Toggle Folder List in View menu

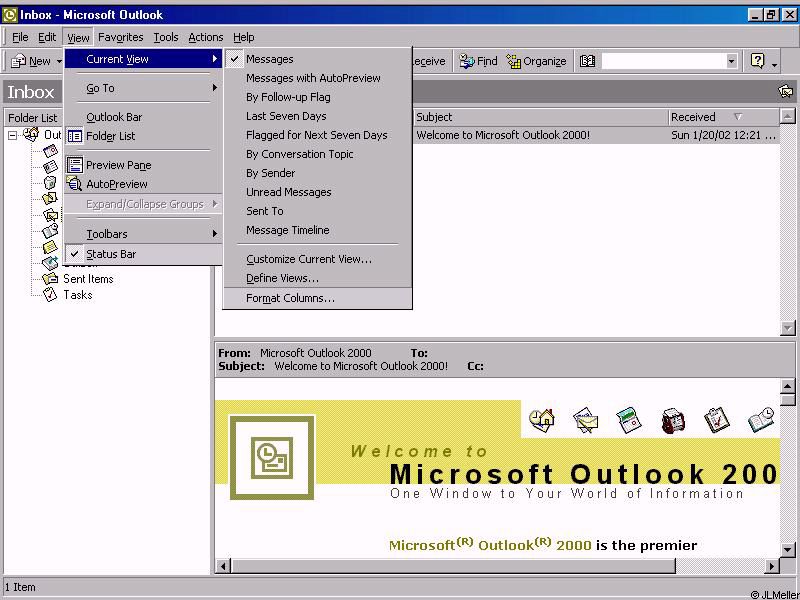pyautogui.click(x=143, y=136)
